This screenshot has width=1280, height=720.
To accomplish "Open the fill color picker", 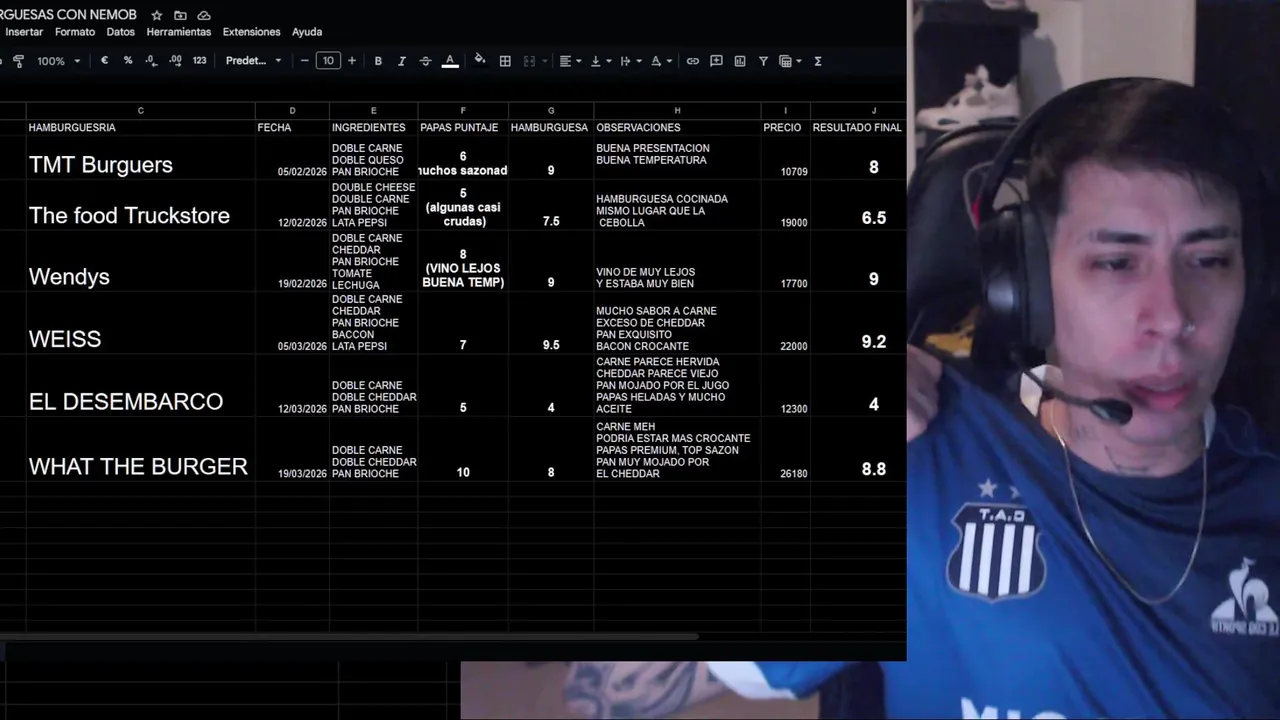I will (480, 60).
